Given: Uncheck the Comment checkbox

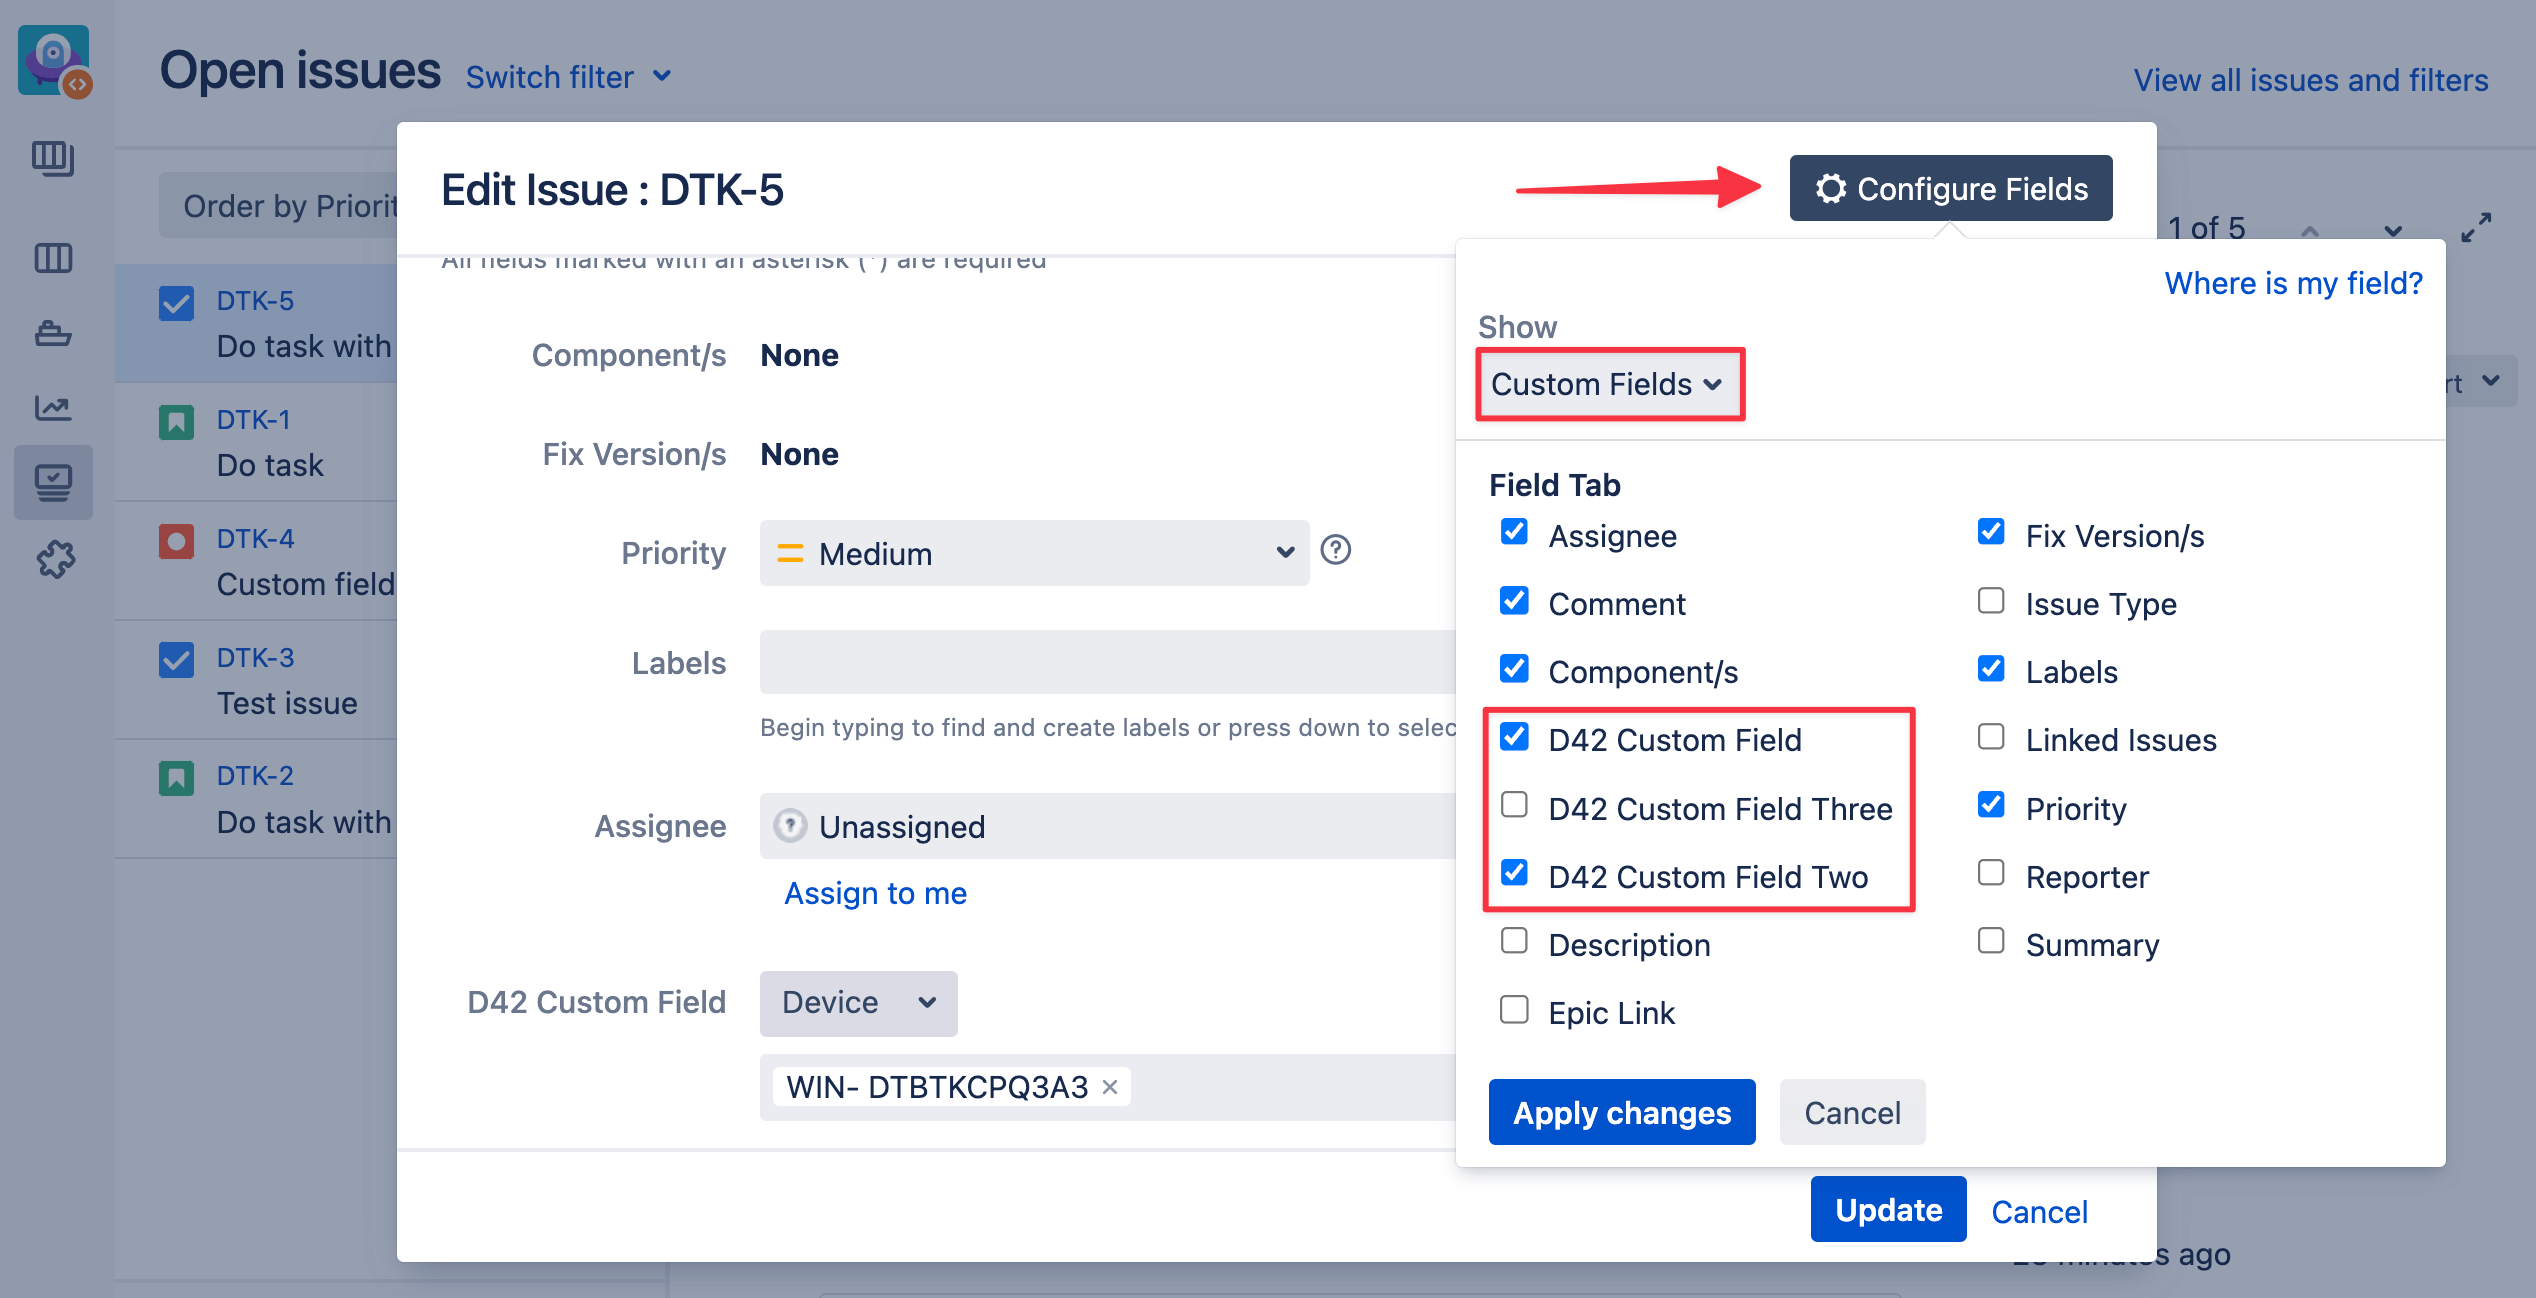Looking at the screenshot, I should [x=1514, y=601].
